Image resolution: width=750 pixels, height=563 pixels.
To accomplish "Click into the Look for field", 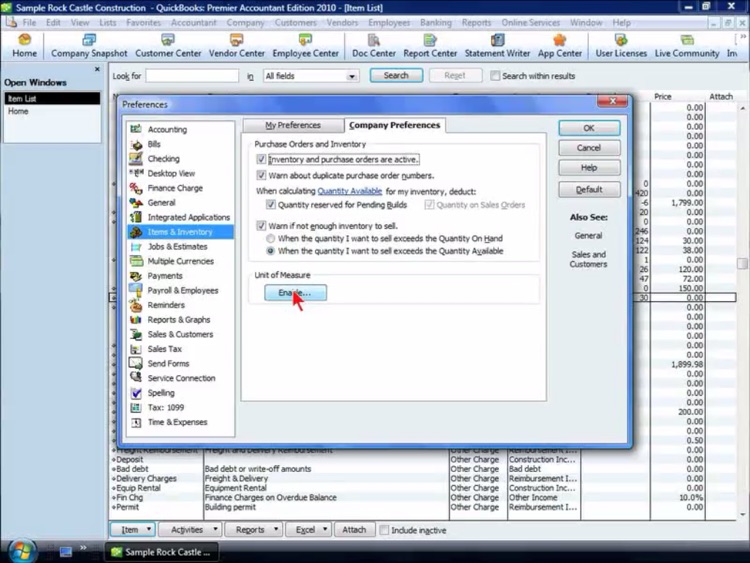I will 192,76.
